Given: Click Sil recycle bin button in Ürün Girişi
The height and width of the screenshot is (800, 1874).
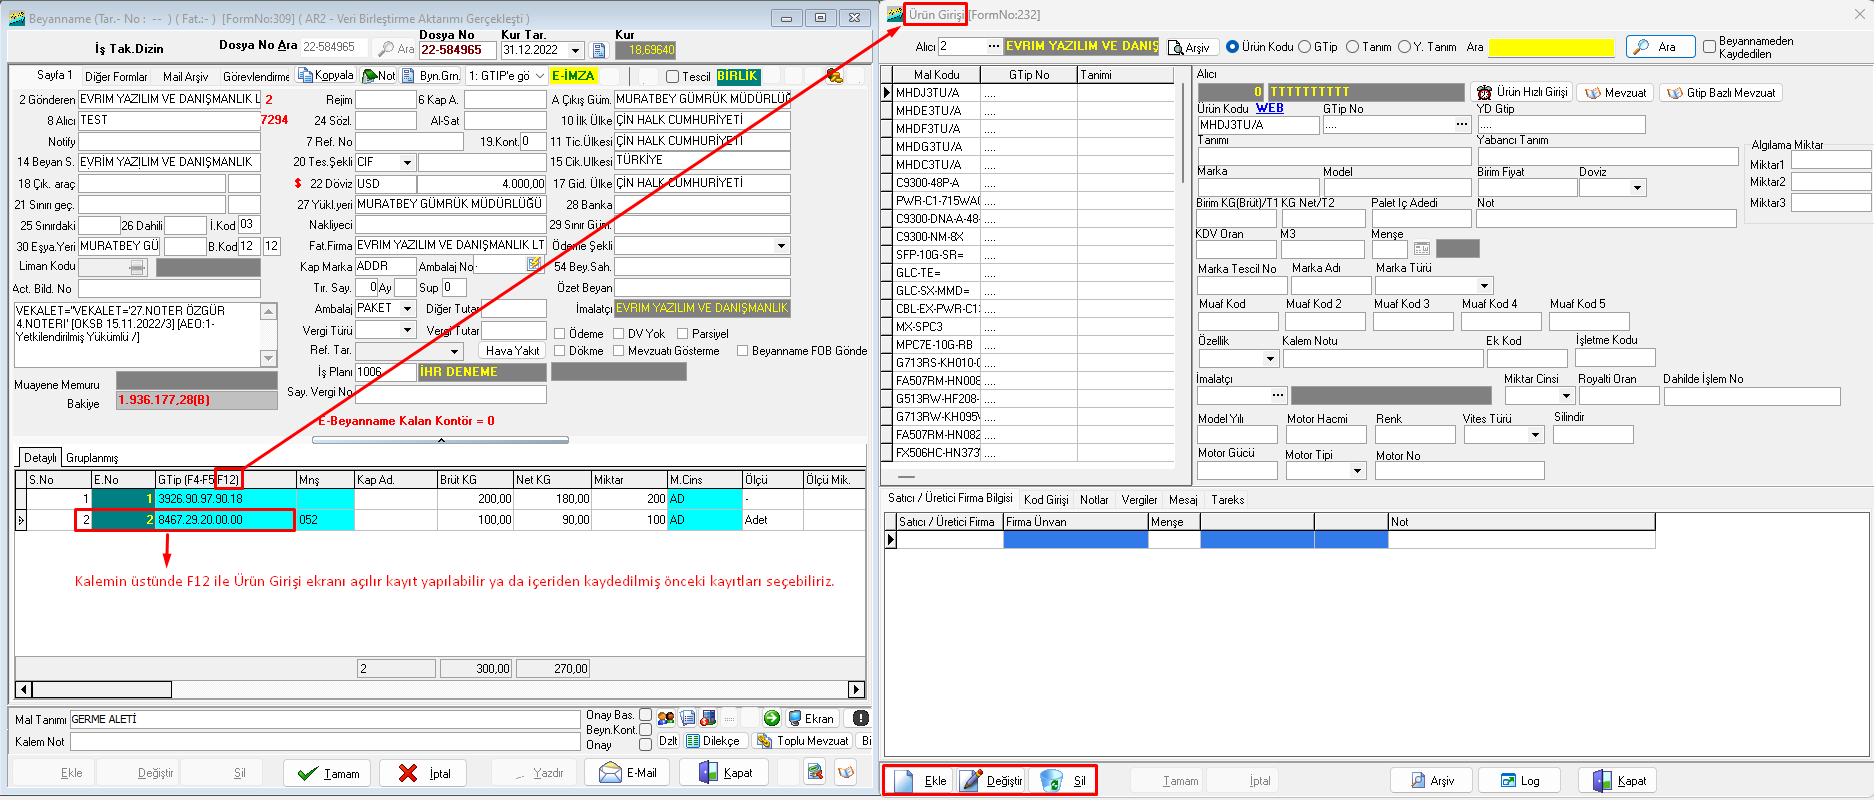Looking at the screenshot, I should [1062, 781].
